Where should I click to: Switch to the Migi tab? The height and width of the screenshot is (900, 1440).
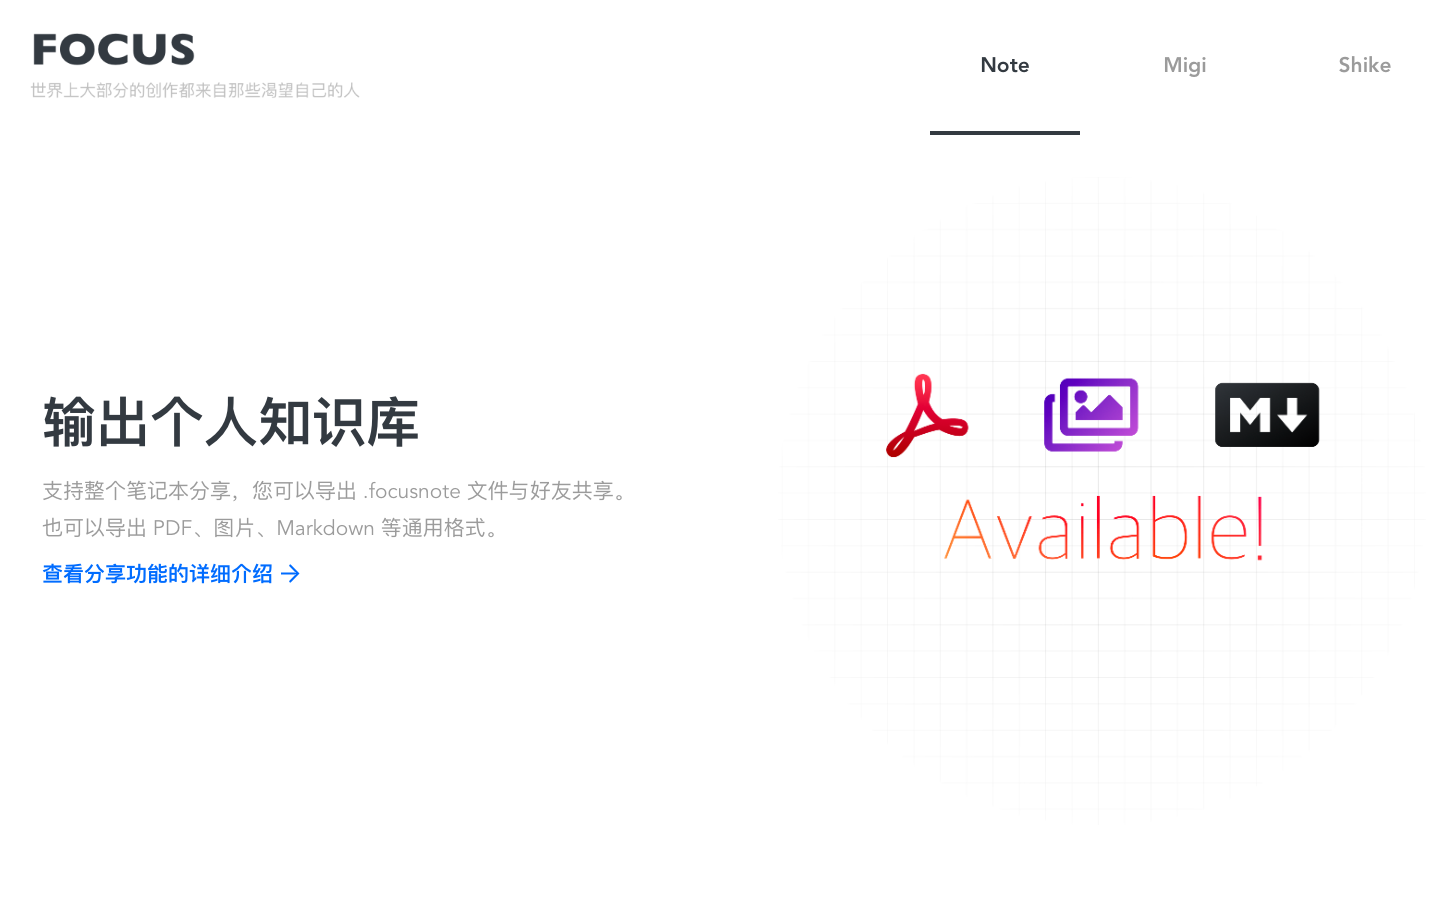[x=1185, y=64]
